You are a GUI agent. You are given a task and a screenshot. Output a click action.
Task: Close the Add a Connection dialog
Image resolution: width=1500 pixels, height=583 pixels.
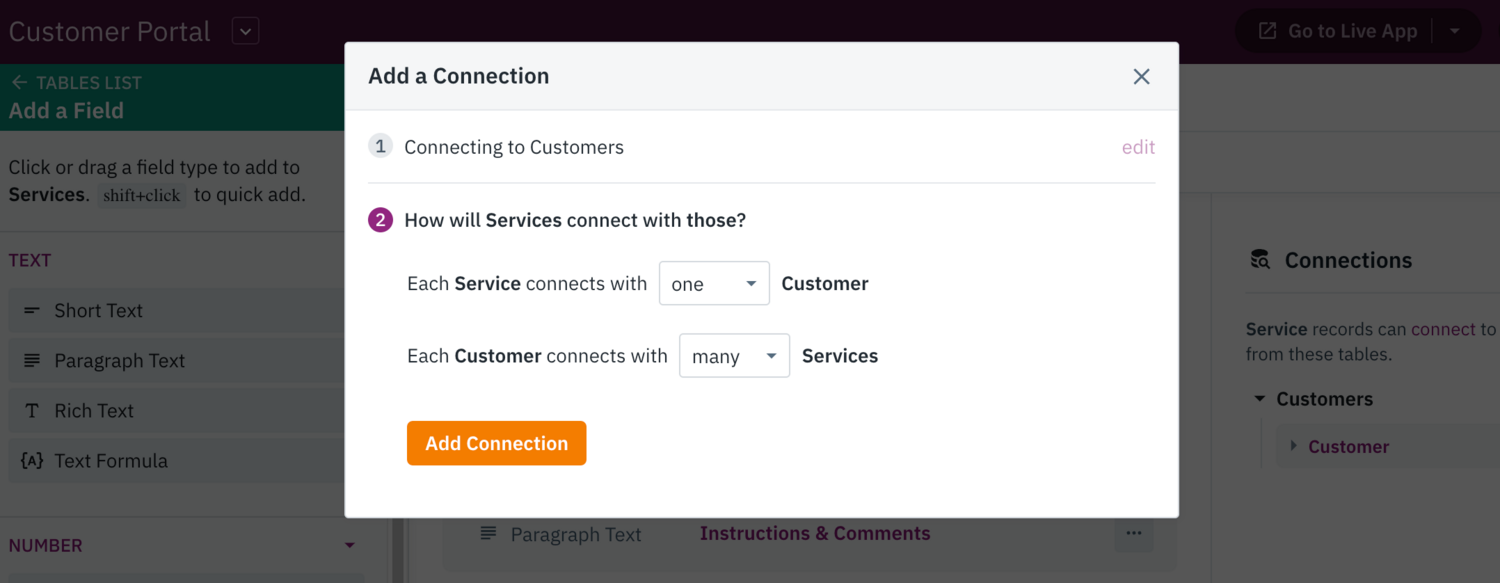click(x=1141, y=77)
